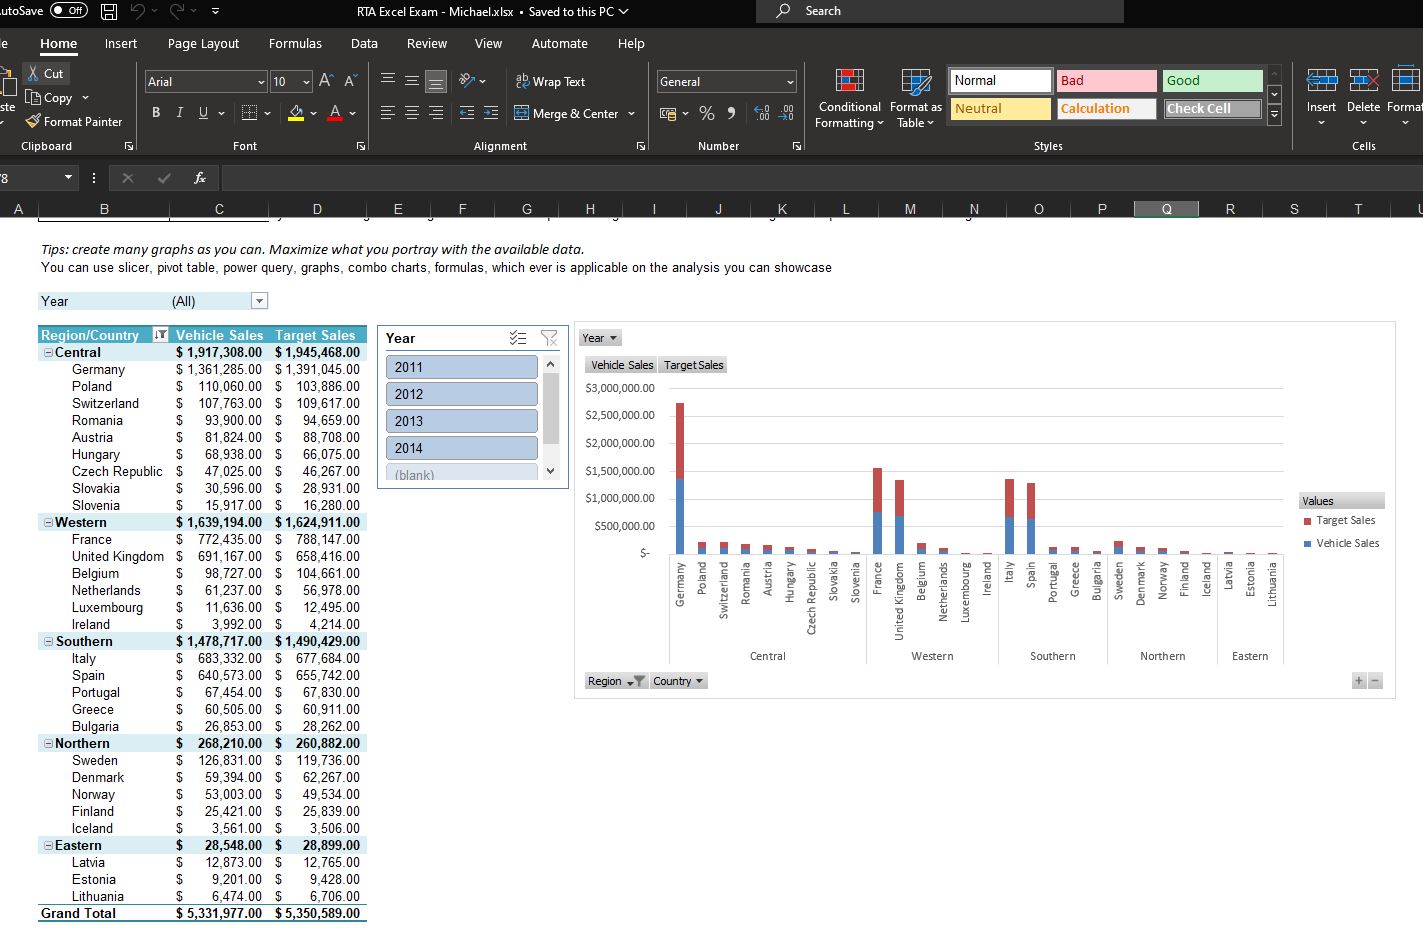Collapse the Central region group

[x=48, y=353]
